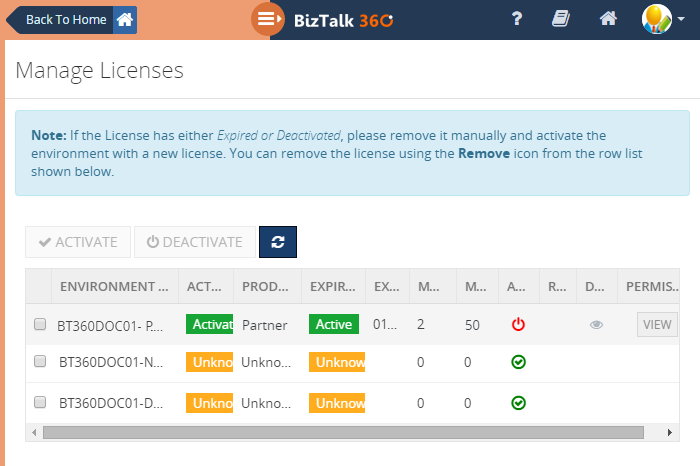This screenshot has width=700, height=466.
Task: Click the ACT... column header
Action: 205,287
